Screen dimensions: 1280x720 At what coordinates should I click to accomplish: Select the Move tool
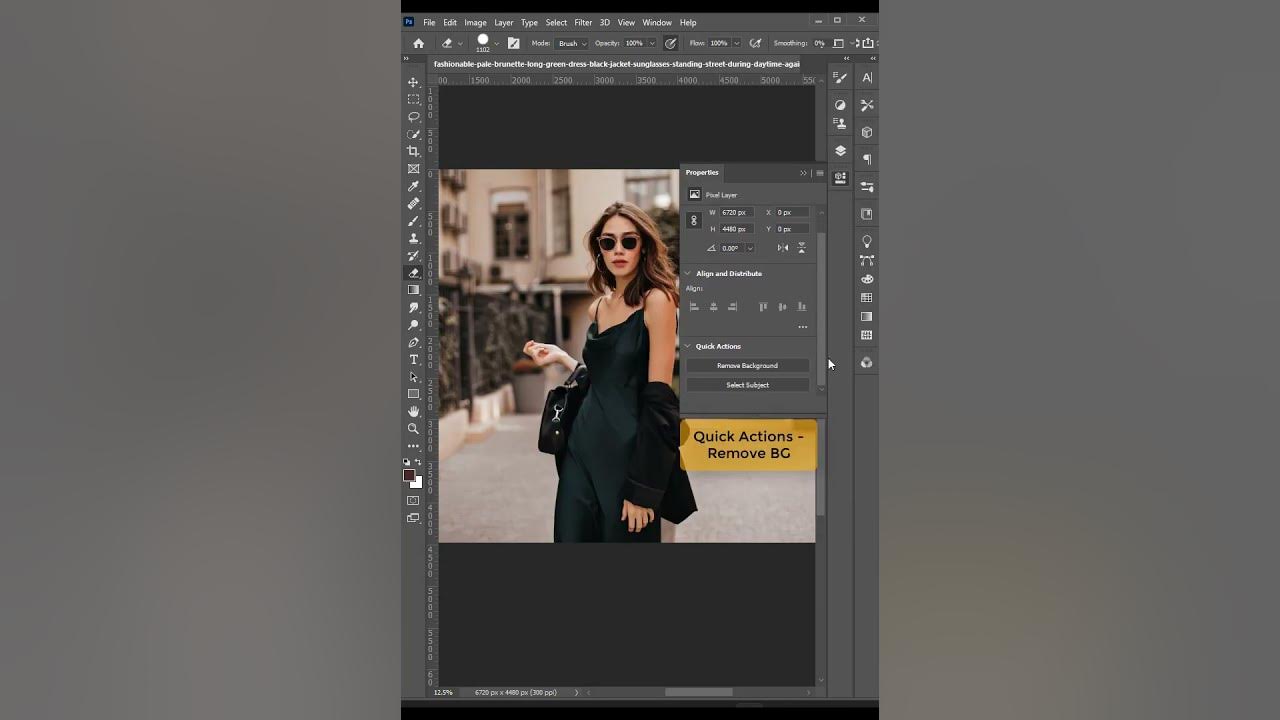[x=413, y=82]
